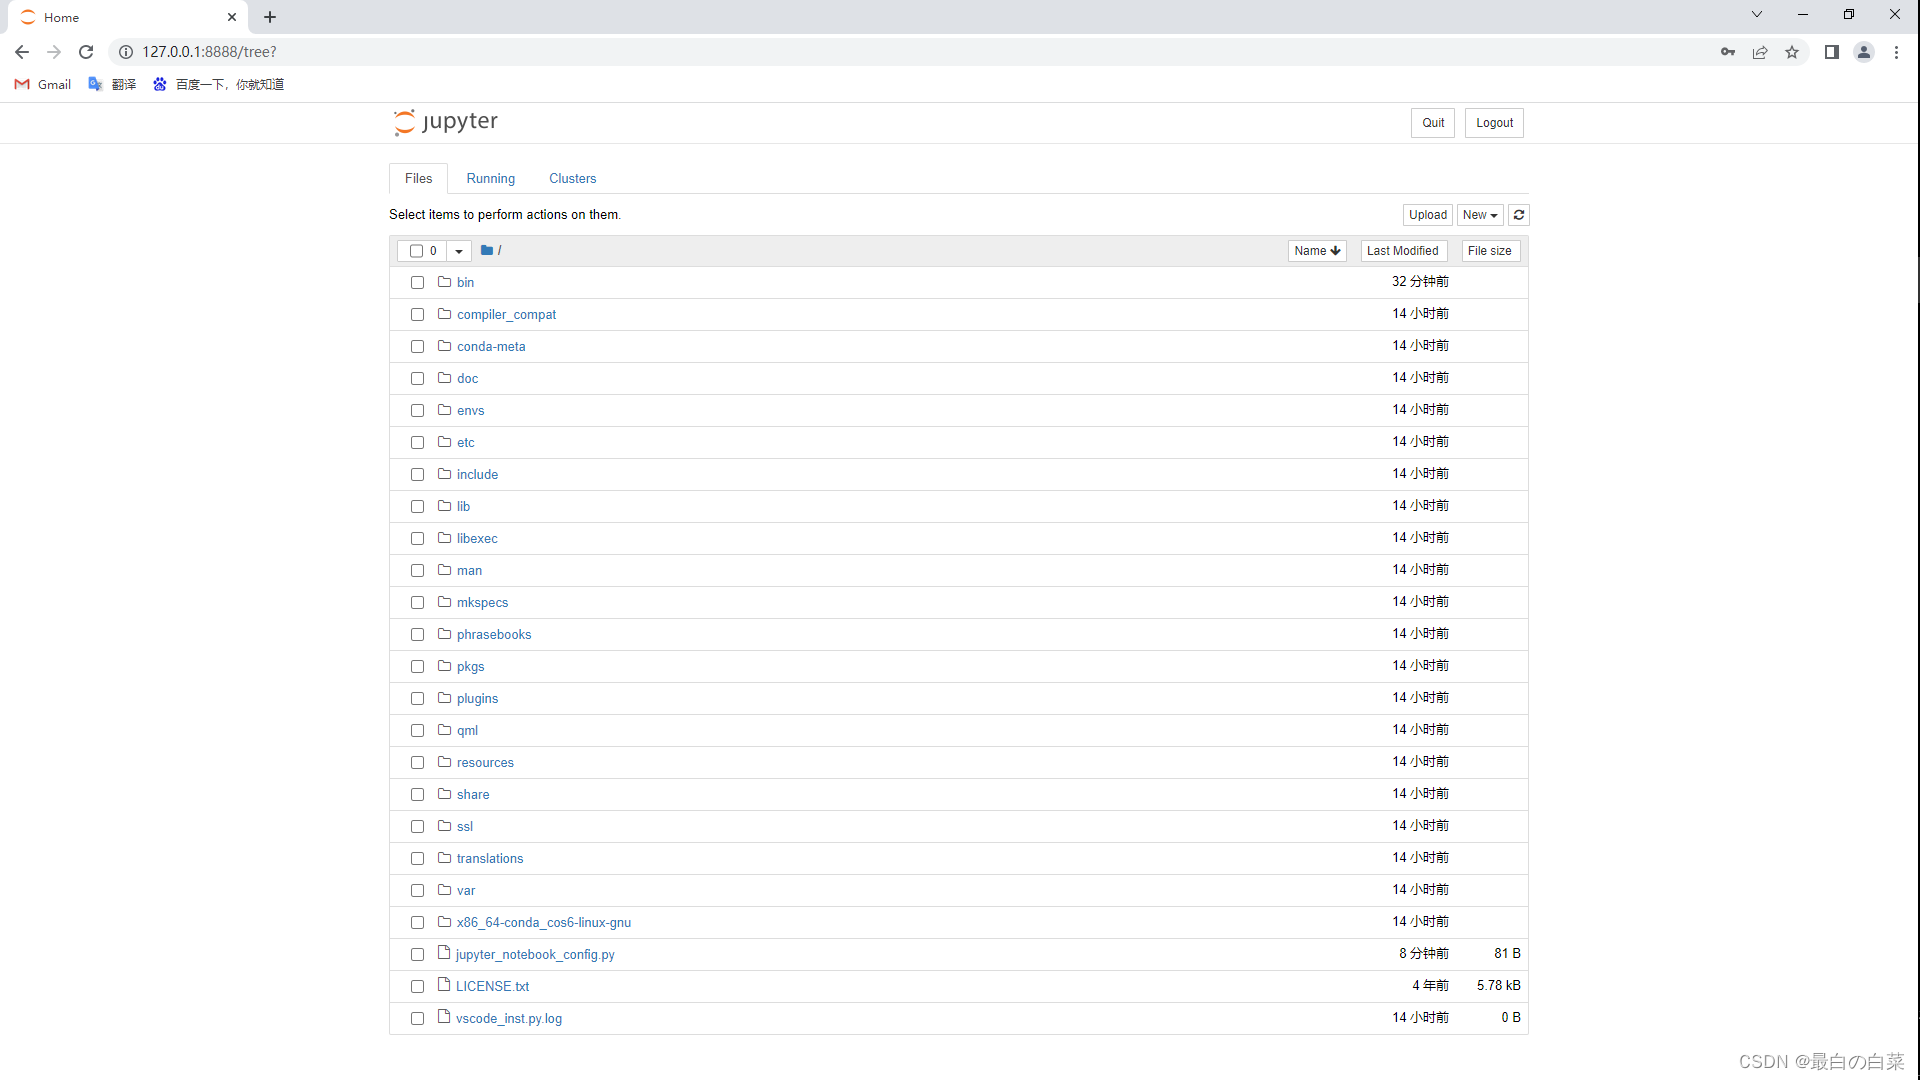Toggle the select-all checkbox in the header
The image size is (1920, 1080).
pyautogui.click(x=416, y=251)
